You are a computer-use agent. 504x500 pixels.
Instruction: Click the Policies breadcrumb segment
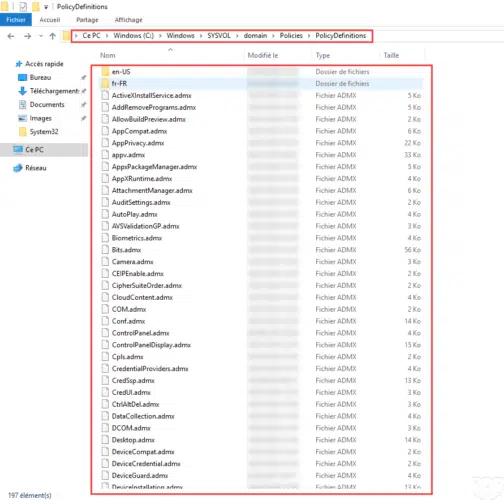(x=291, y=36)
